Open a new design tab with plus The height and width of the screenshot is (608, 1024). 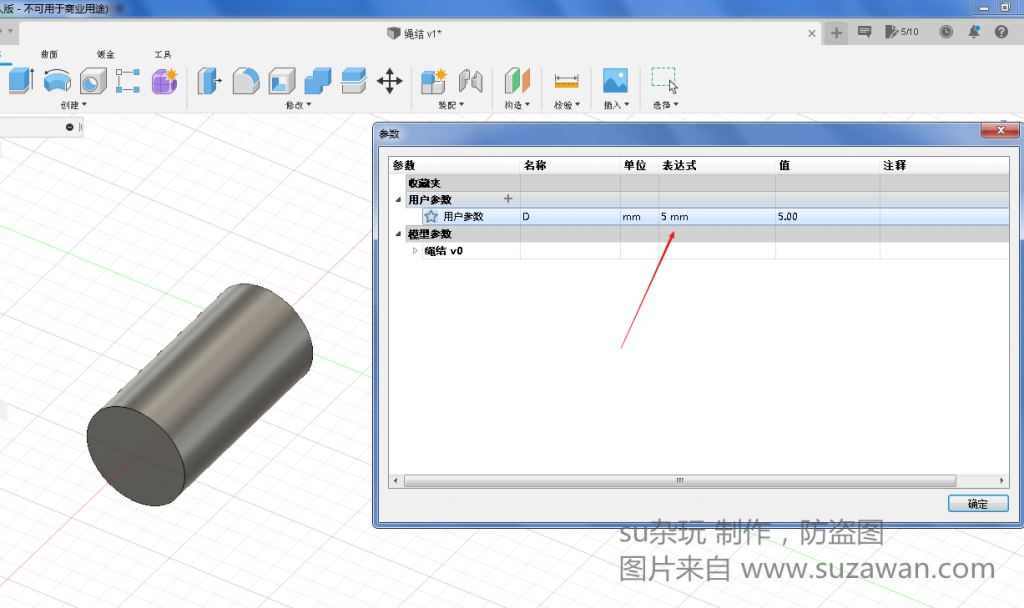836,33
